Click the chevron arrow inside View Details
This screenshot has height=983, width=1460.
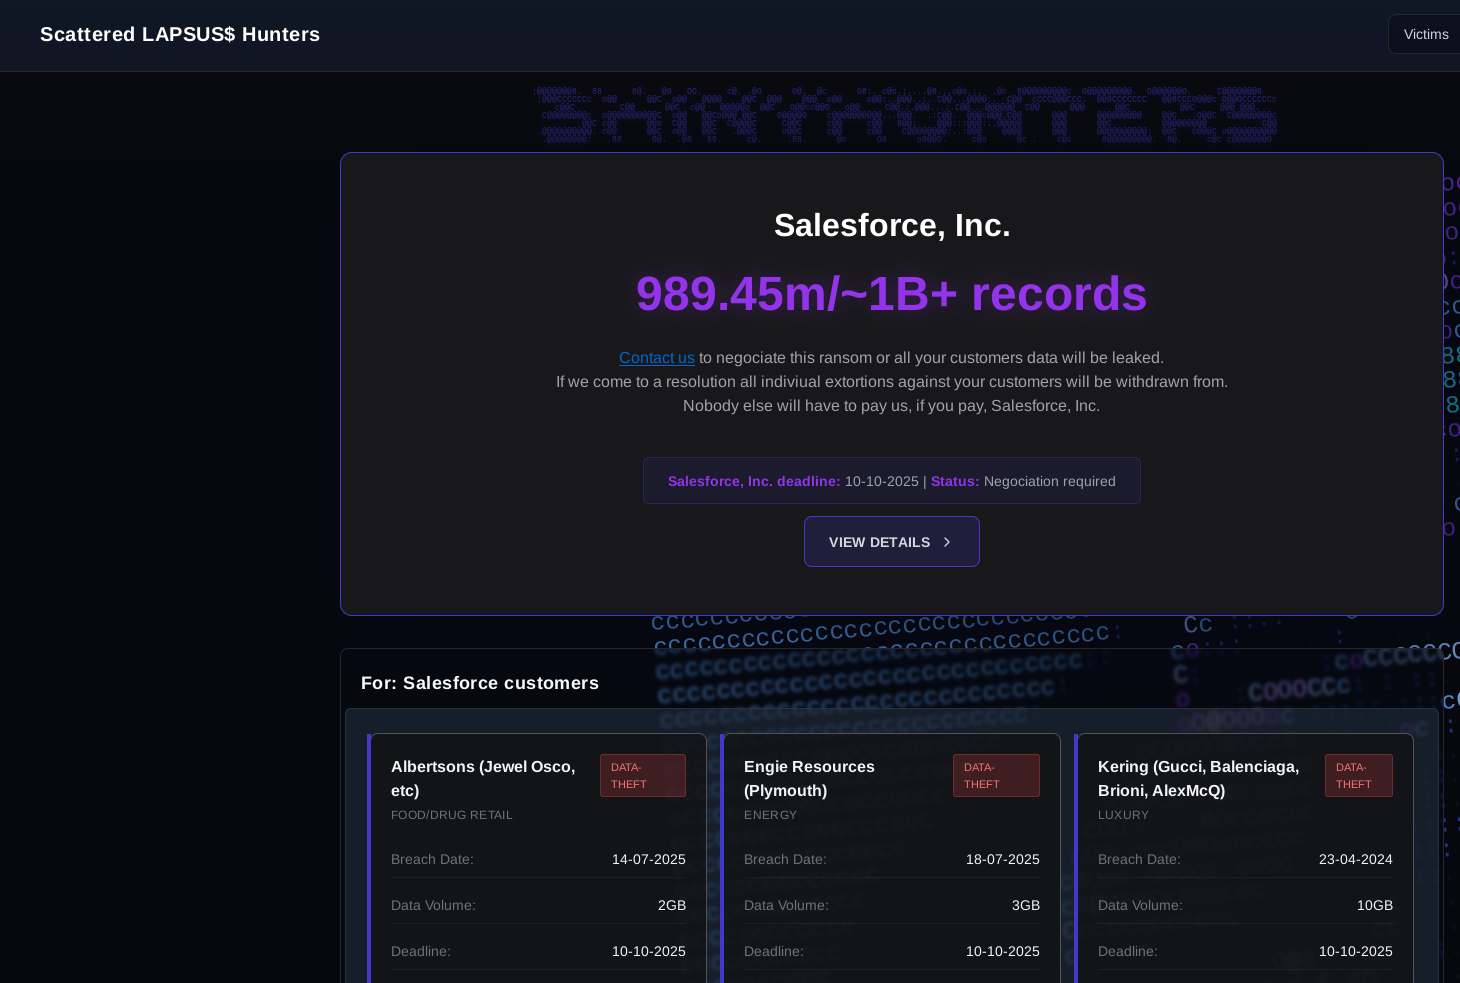click(946, 542)
